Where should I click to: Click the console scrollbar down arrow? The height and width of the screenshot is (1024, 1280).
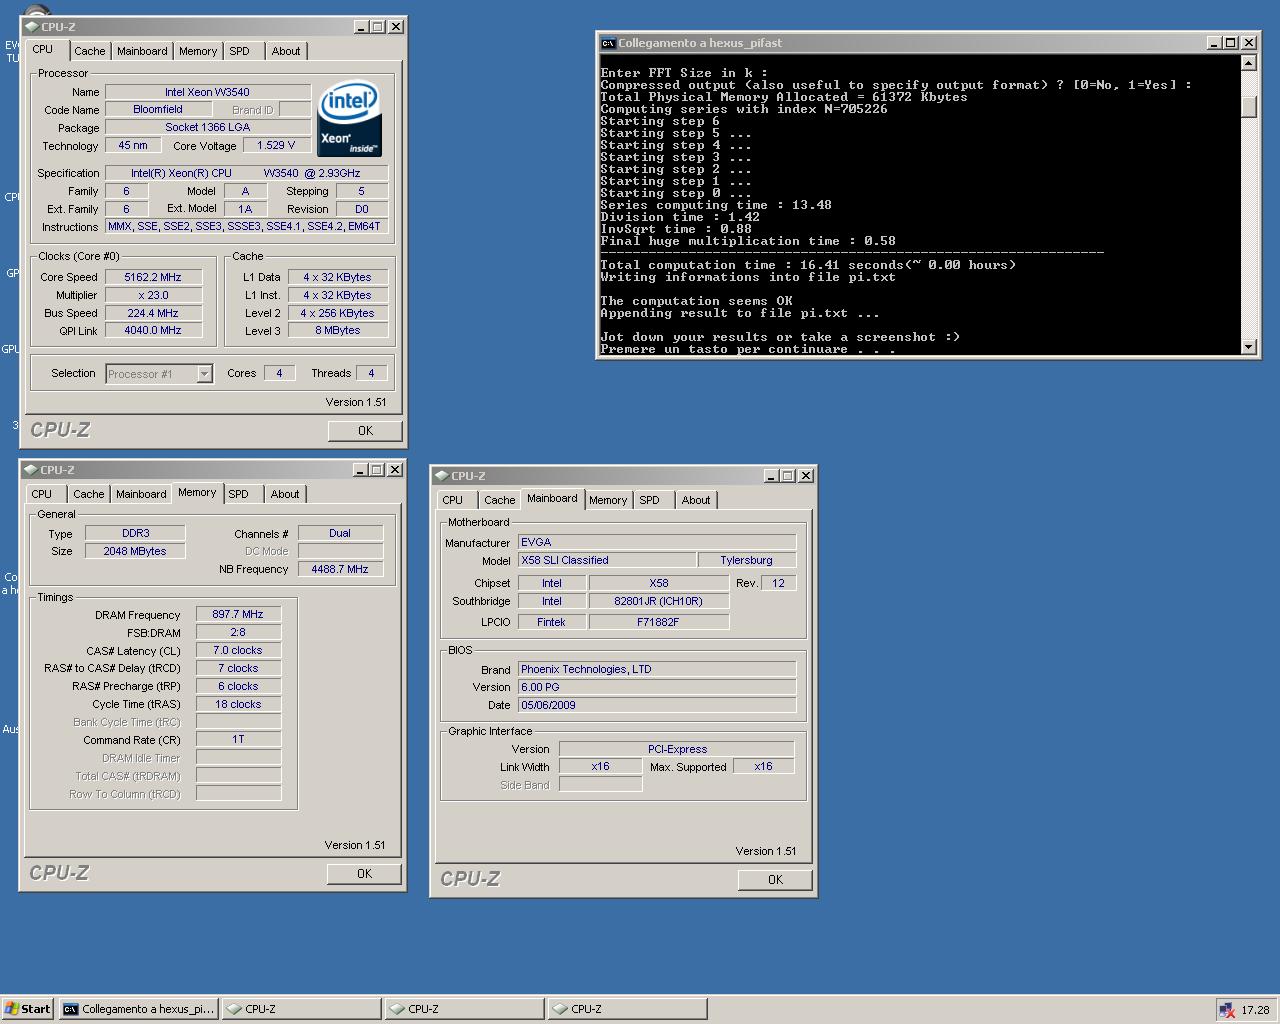[x=1248, y=347]
